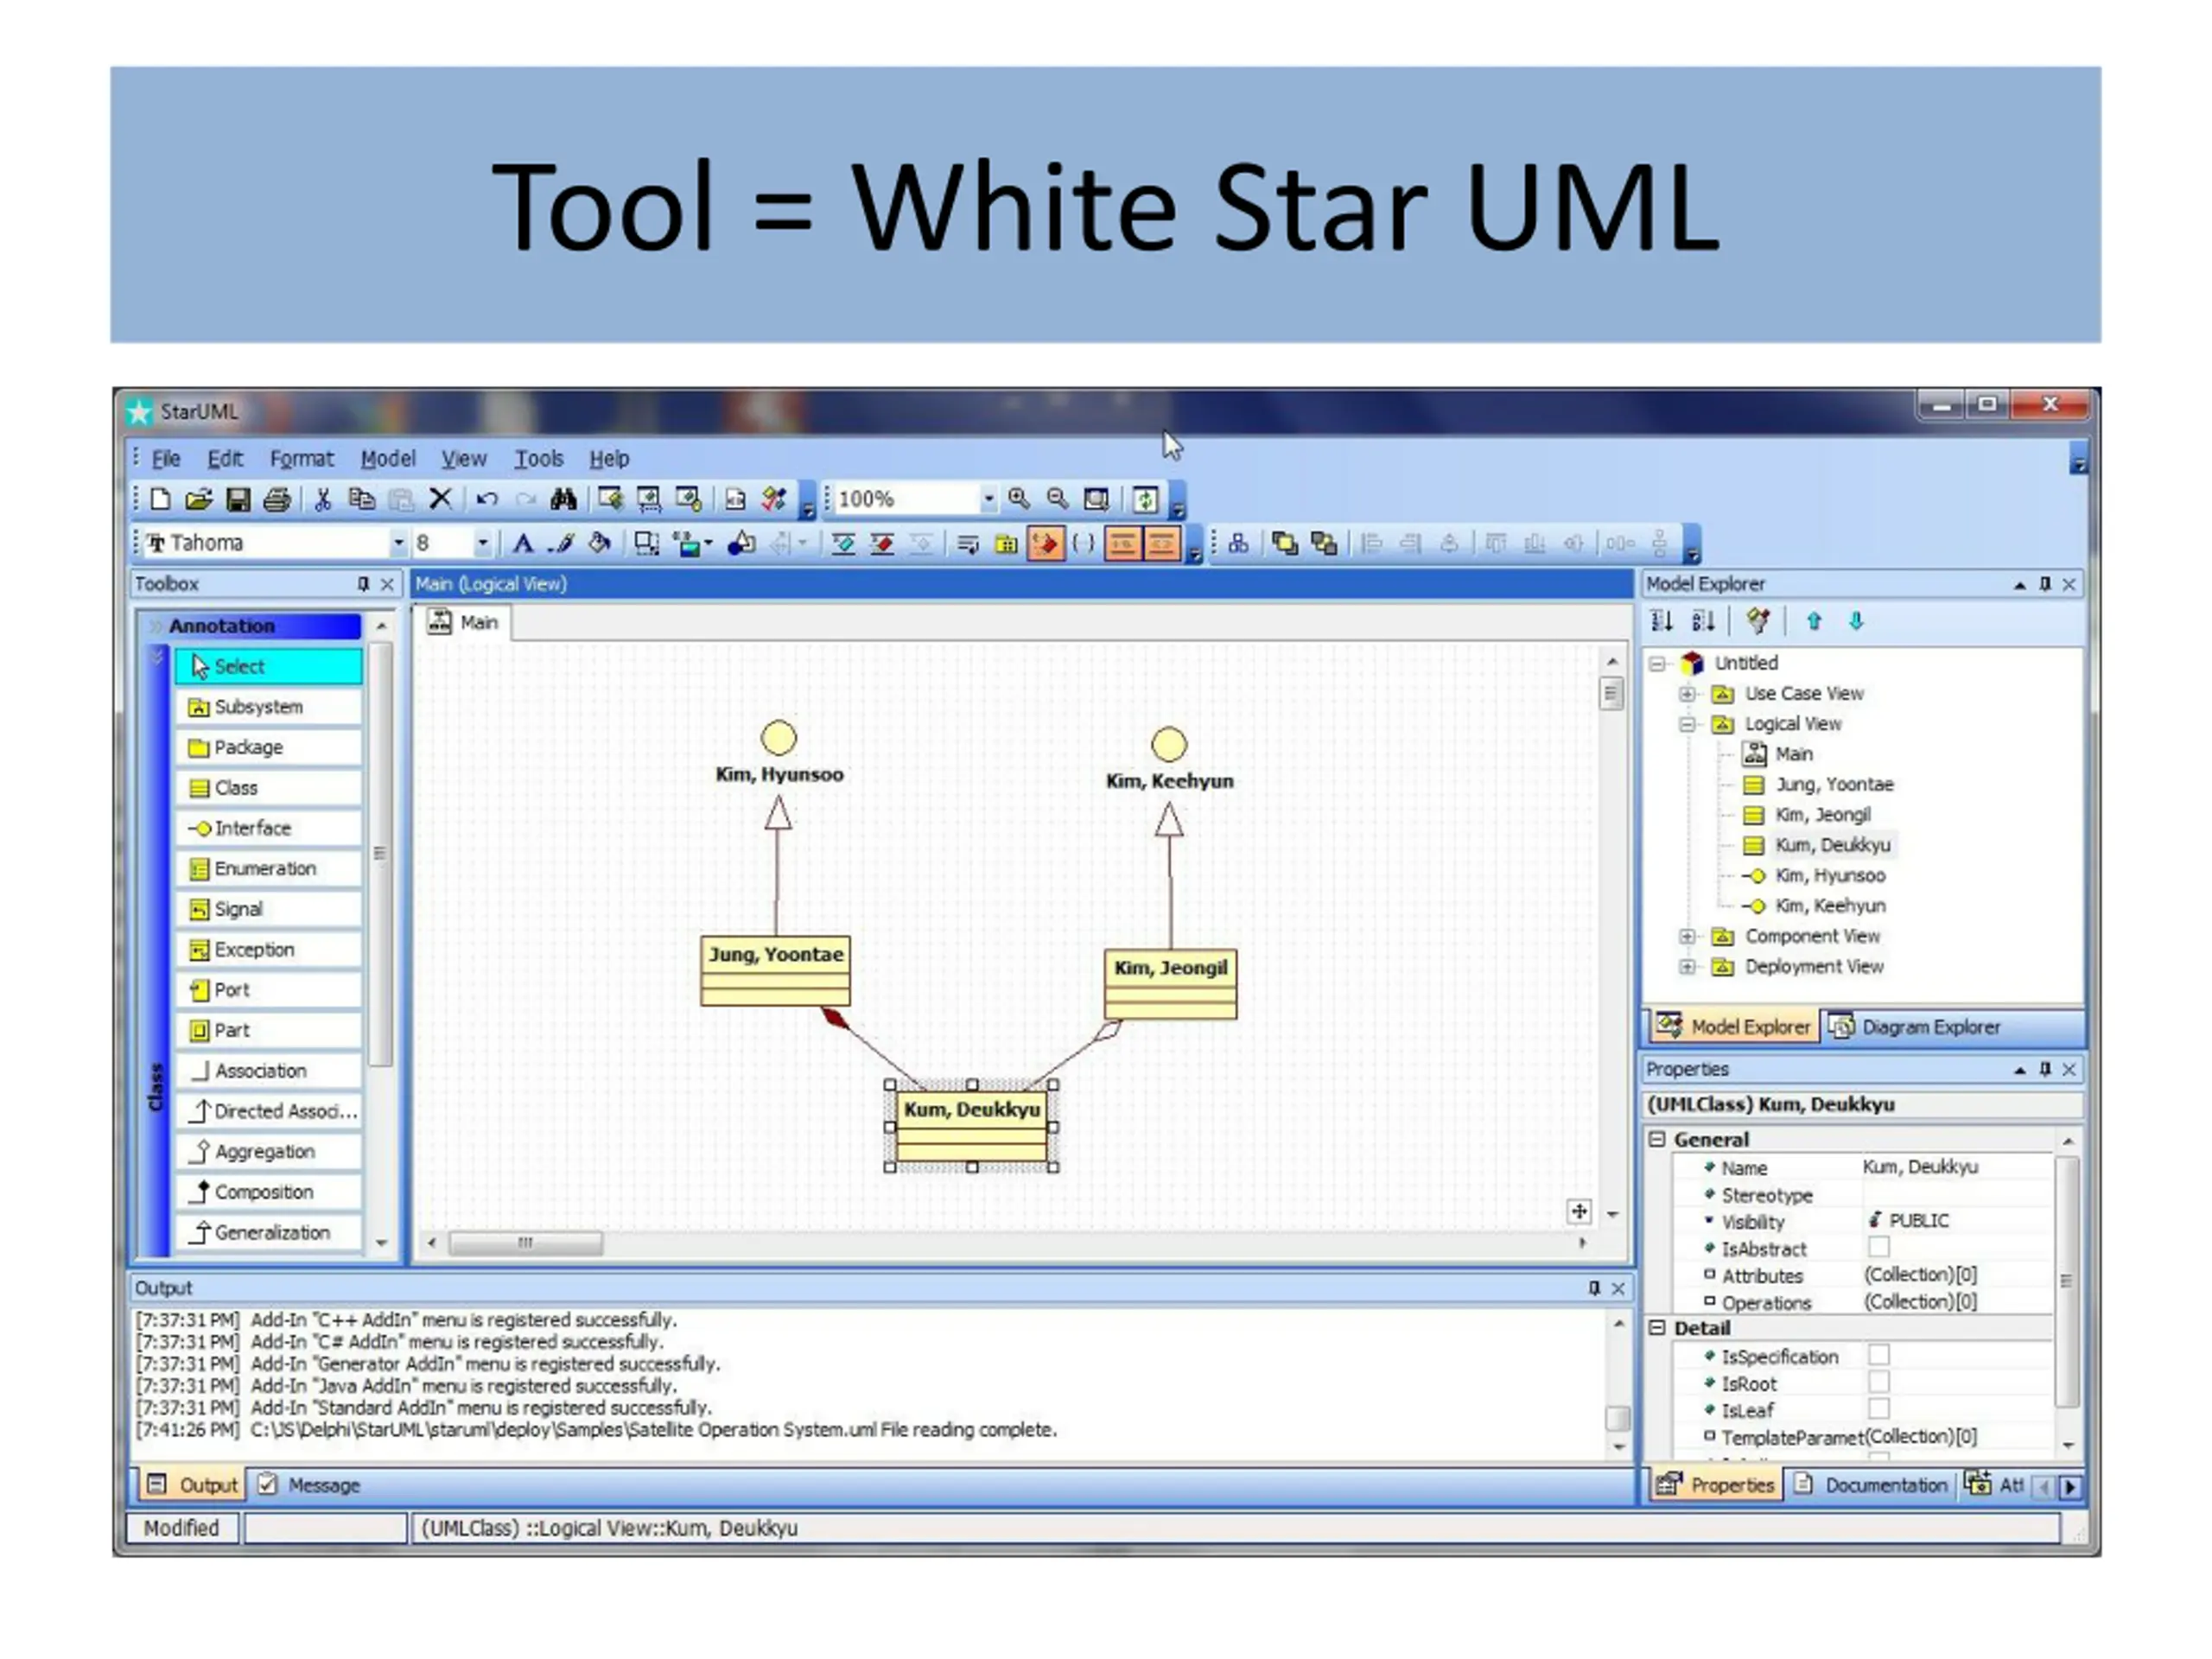Image resolution: width=2212 pixels, height=1659 pixels.
Task: Open the Model menu
Action: pyautogui.click(x=388, y=459)
